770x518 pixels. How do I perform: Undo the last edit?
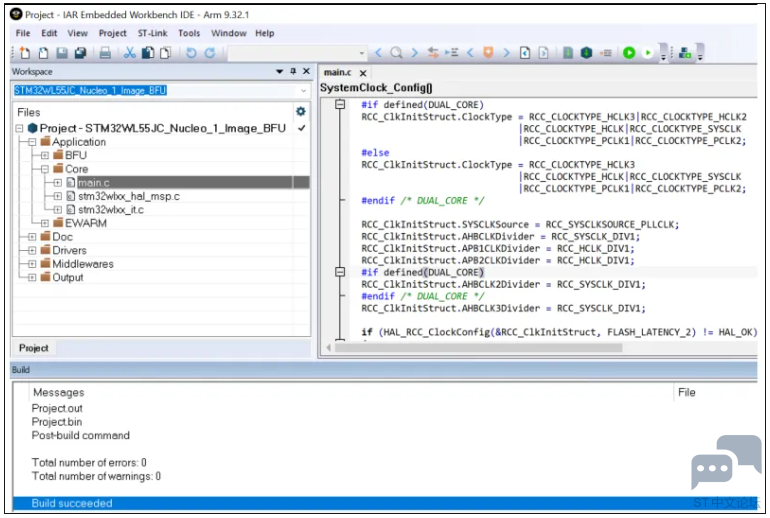click(x=191, y=53)
